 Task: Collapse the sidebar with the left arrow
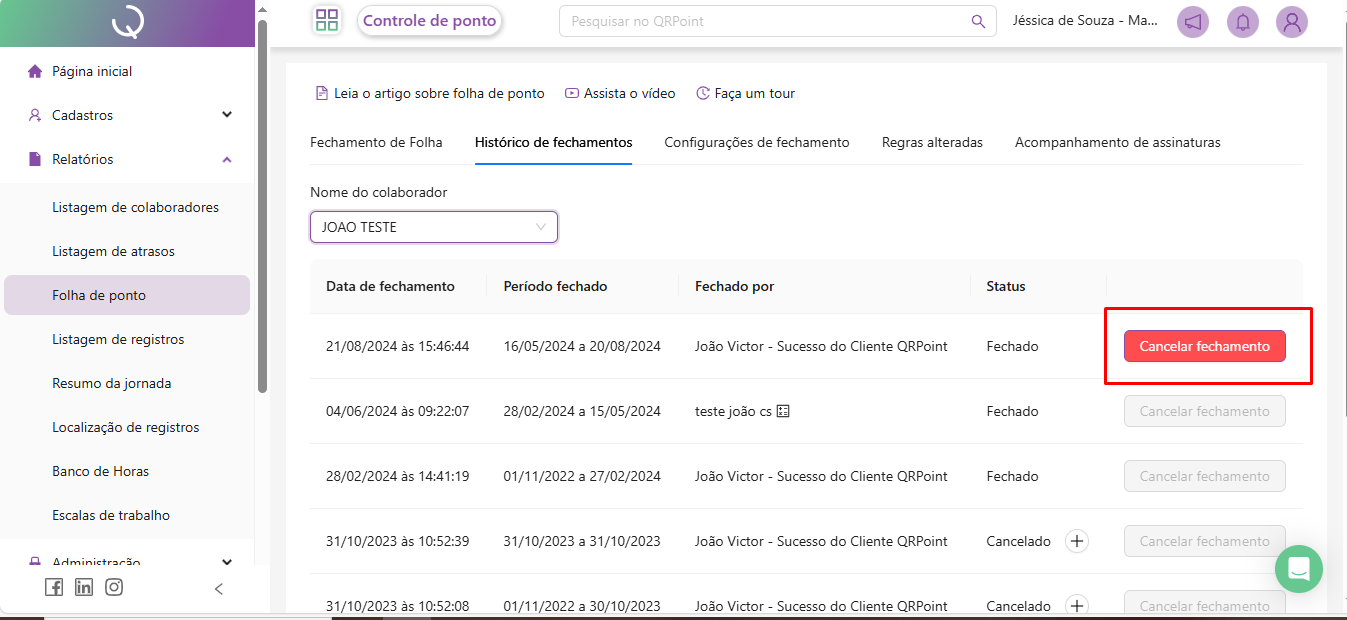tap(219, 589)
